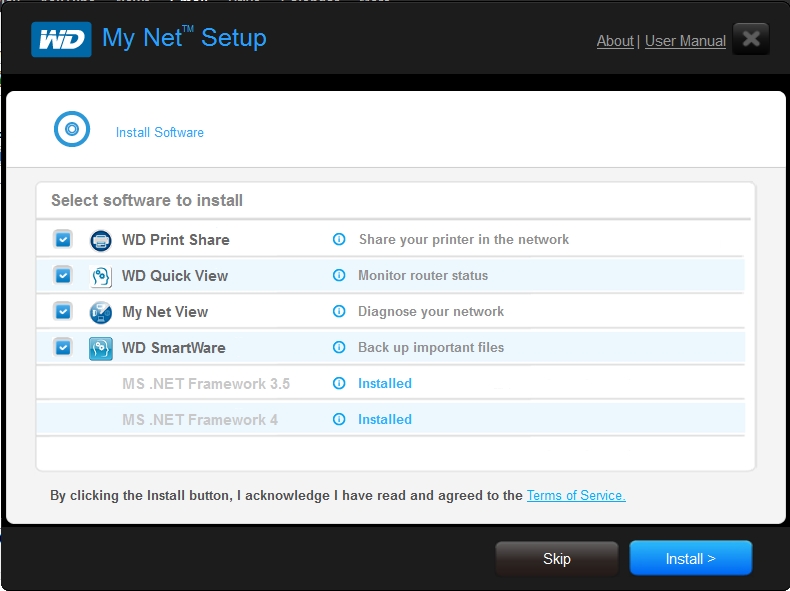Click info icon for MS .NET Framework 4
Image resolution: width=790 pixels, height=591 pixels.
click(x=339, y=419)
